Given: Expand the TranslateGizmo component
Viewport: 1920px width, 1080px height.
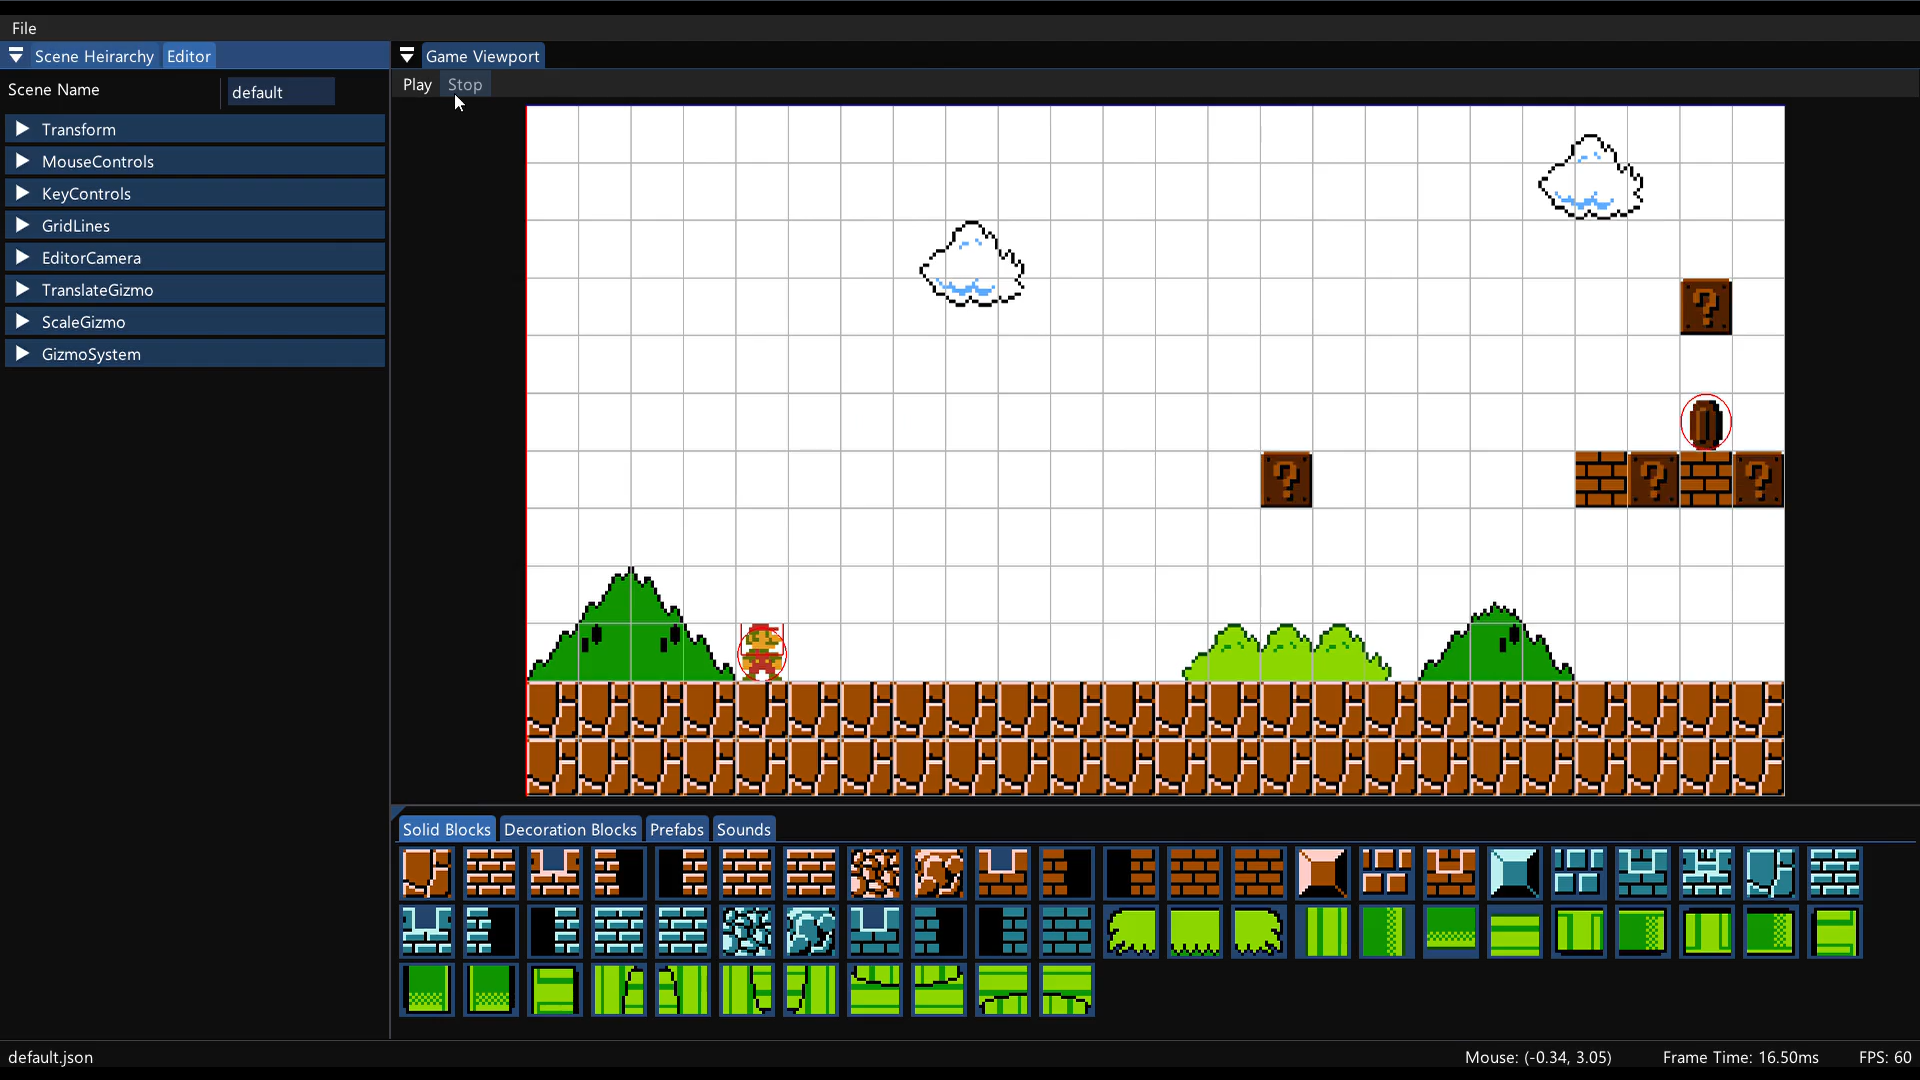Looking at the screenshot, I should pos(22,289).
